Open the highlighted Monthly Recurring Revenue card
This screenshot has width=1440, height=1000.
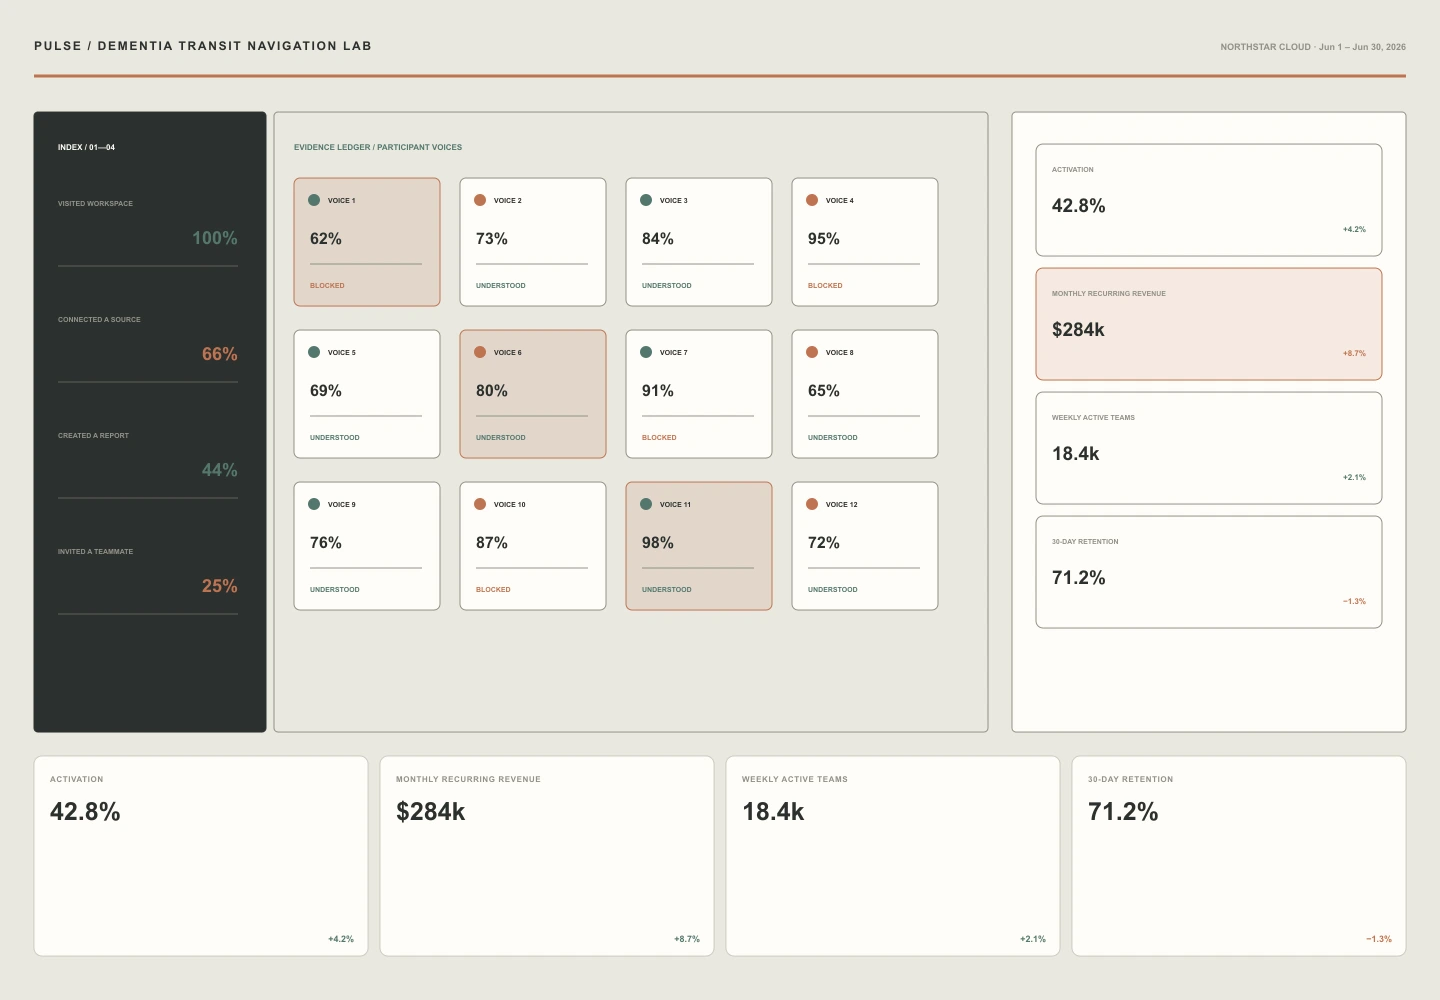[1209, 324]
